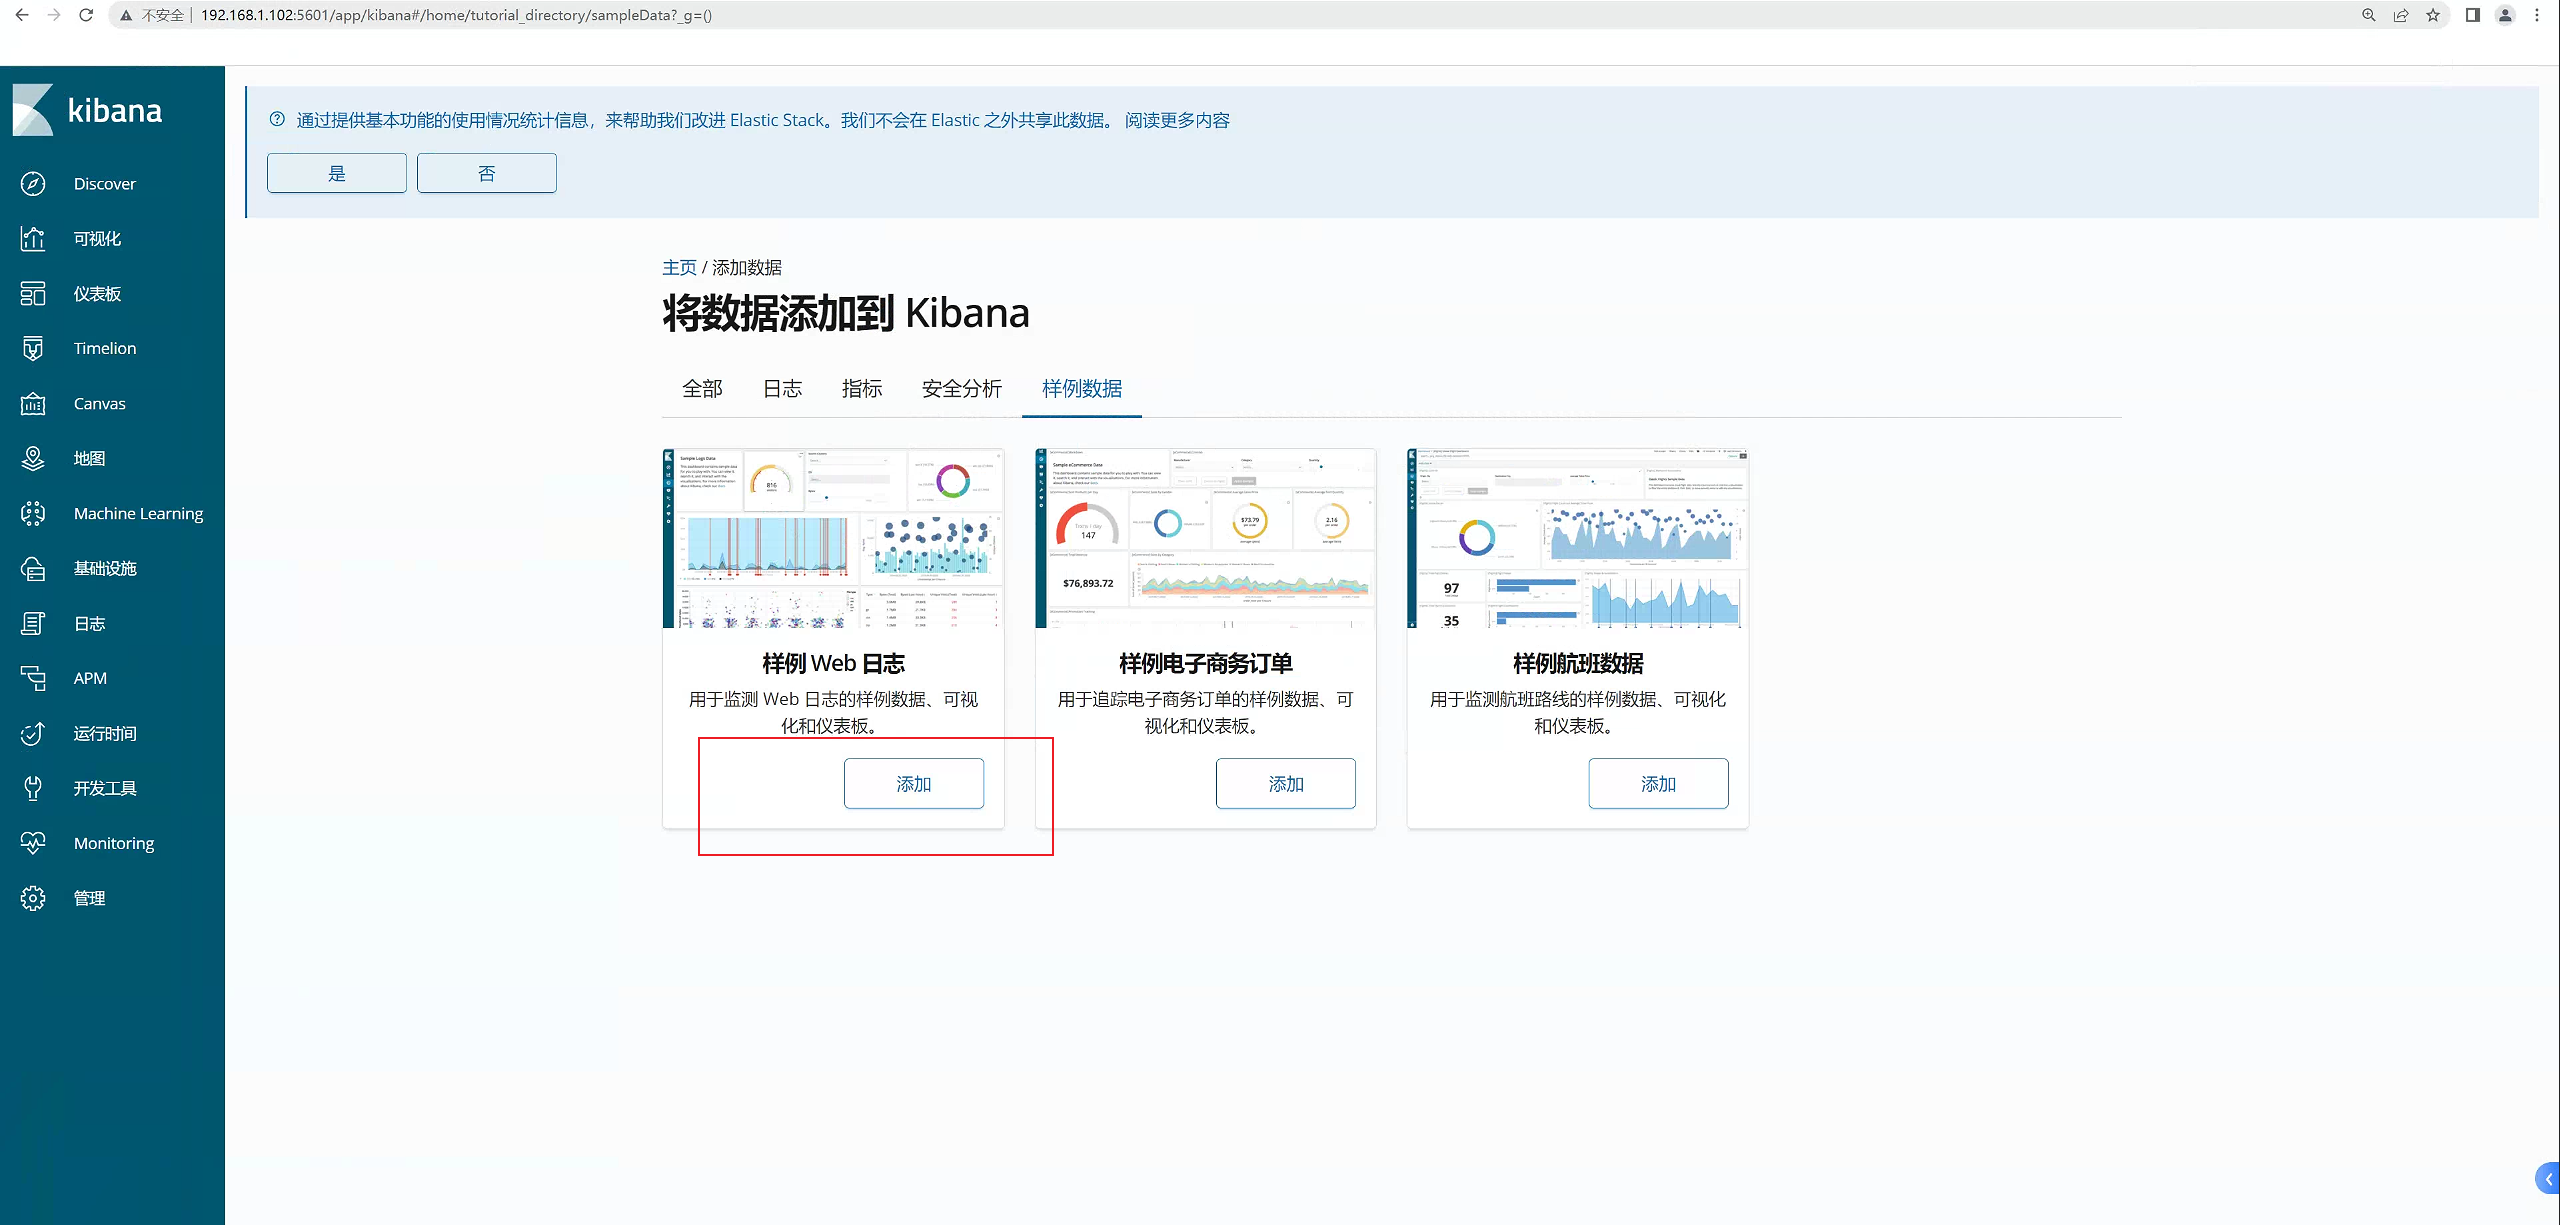This screenshot has width=2560, height=1225.
Task: Click 否 to decline telemetry
Action: pos(487,173)
